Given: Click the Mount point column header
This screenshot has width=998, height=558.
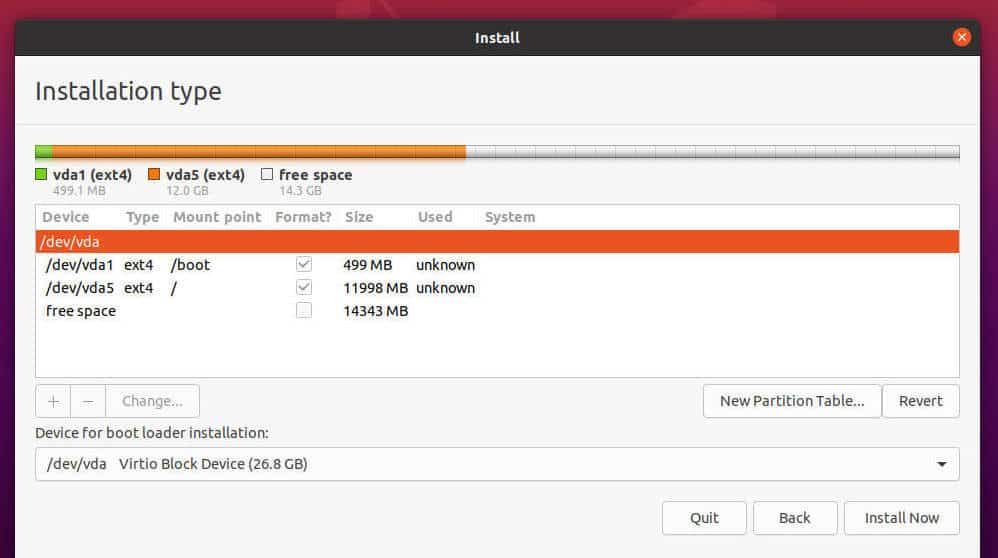Looking at the screenshot, I should tap(217, 217).
